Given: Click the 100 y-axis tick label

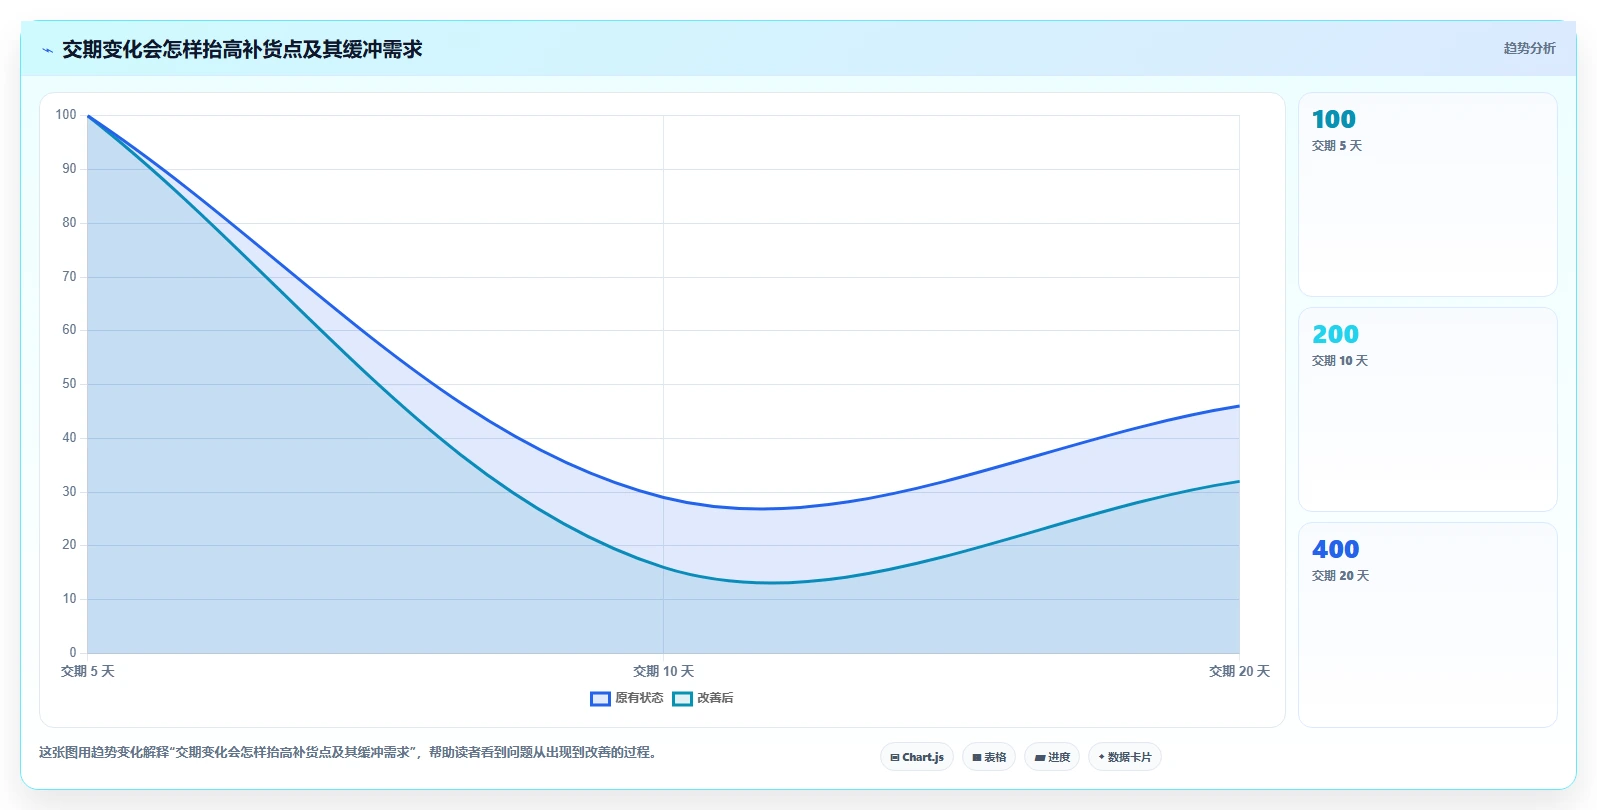Looking at the screenshot, I should (66, 115).
